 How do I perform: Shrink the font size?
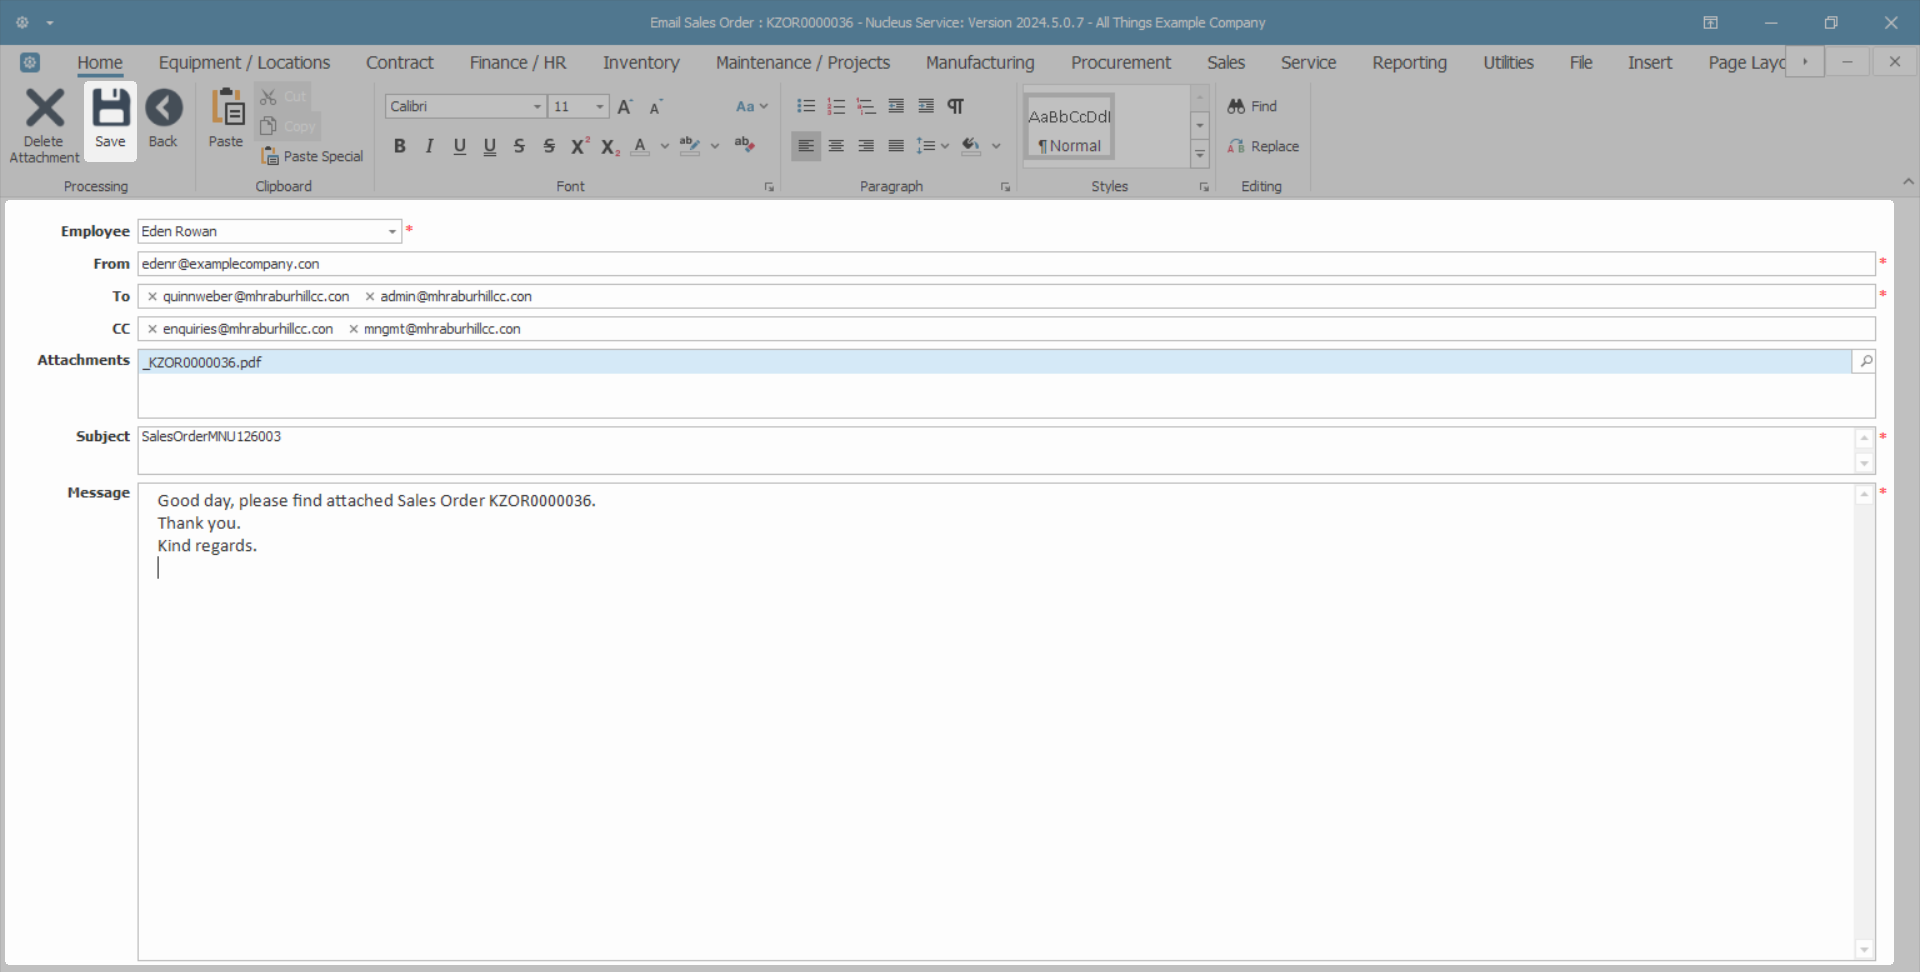point(656,107)
